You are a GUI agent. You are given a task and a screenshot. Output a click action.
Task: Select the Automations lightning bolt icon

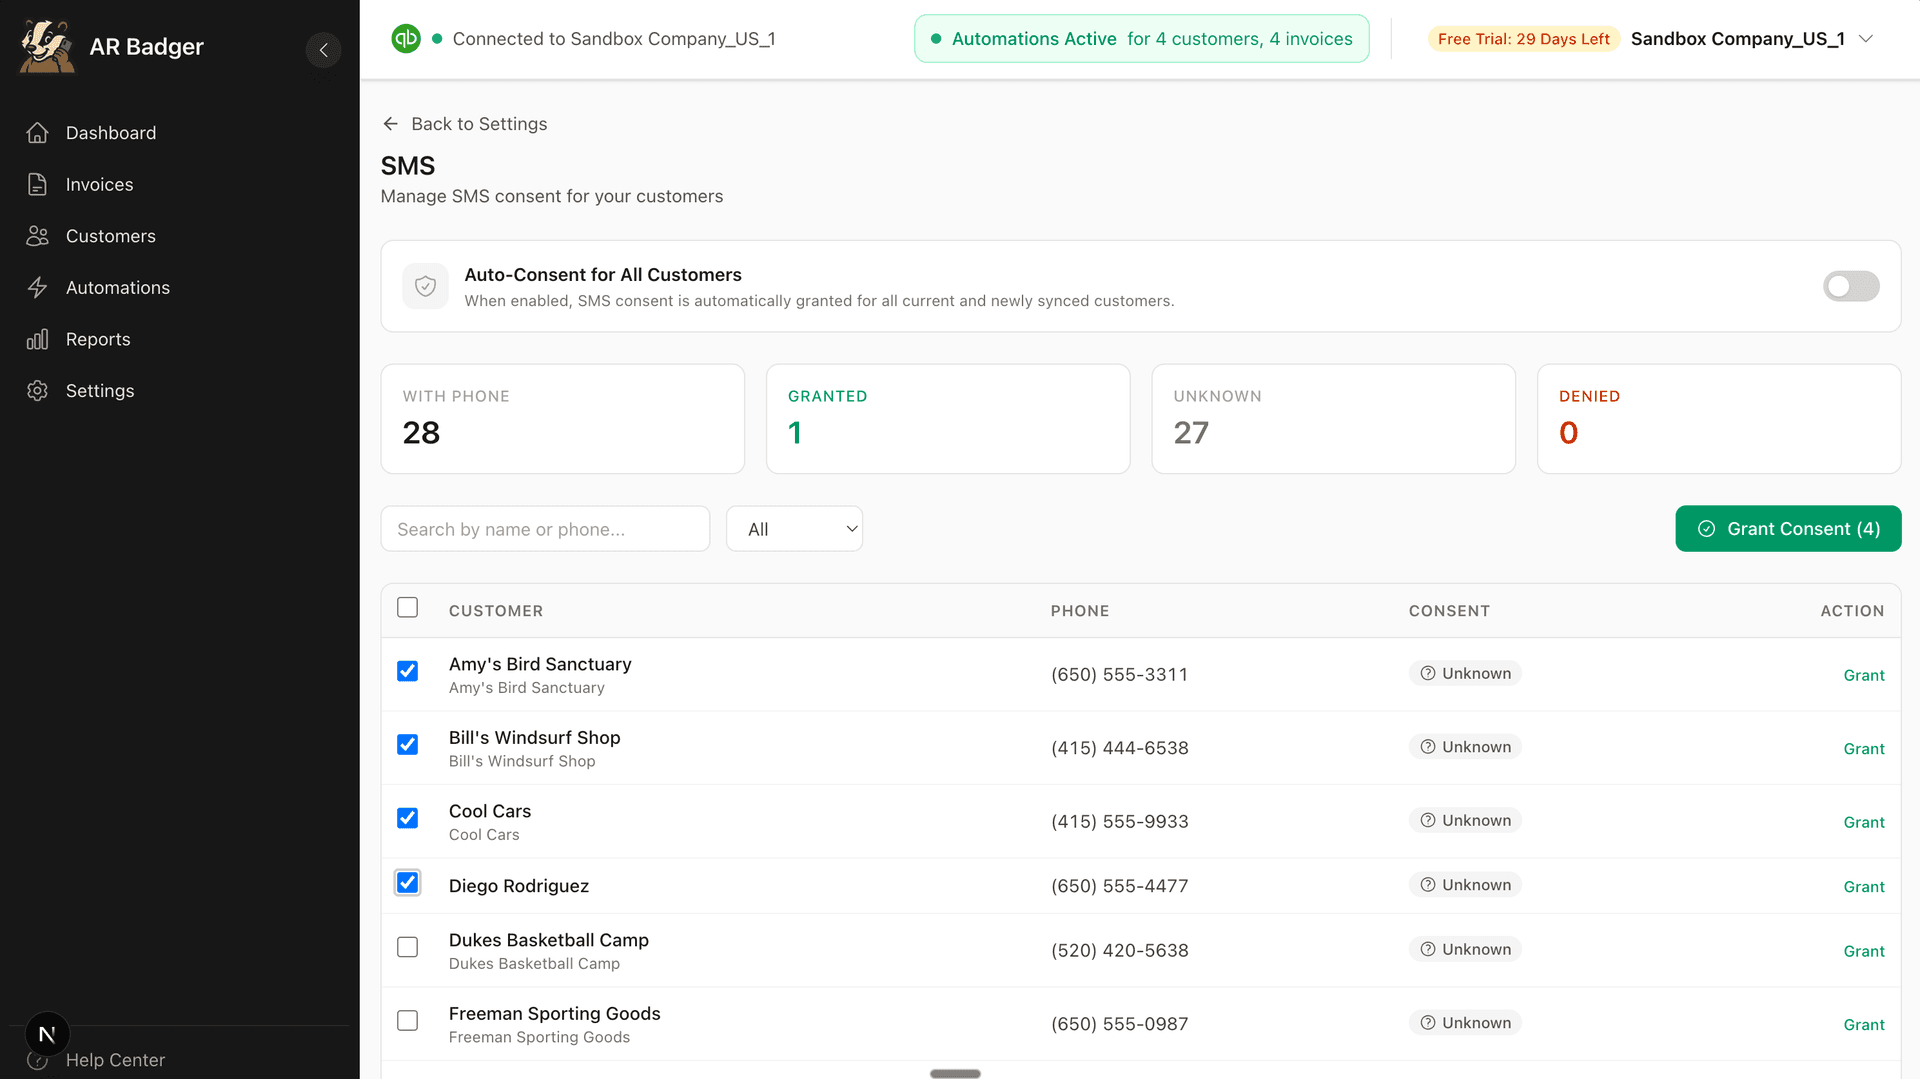tap(37, 287)
